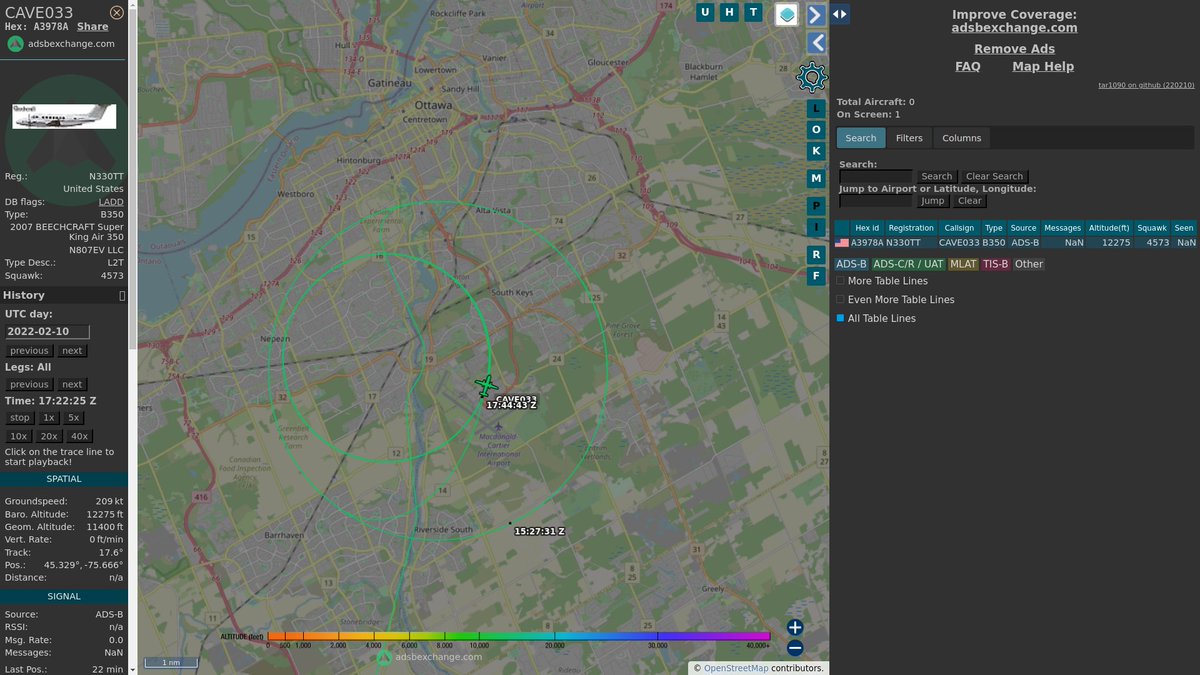Switch to the Search tab
Viewport: 1200px width, 675px height.
860,138
